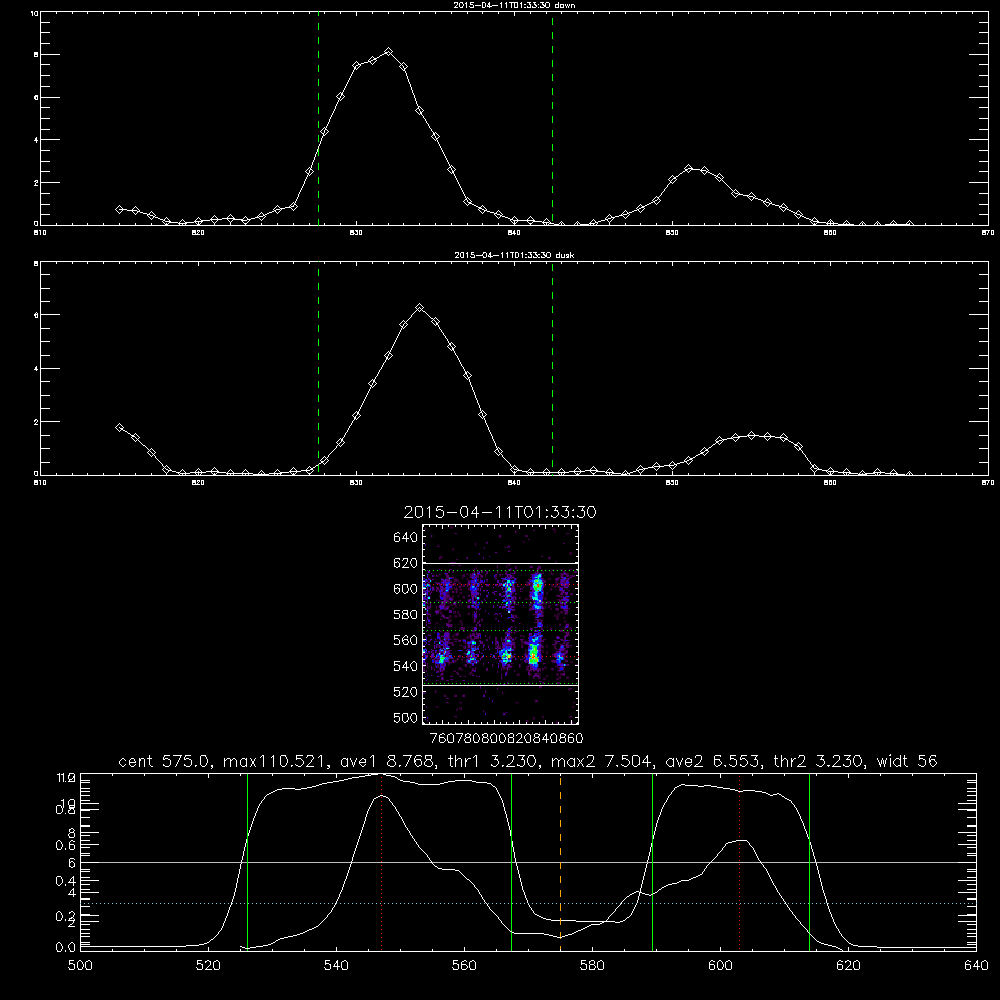1000x1000 pixels.
Task: Click the spectral image y-axis label 520
Action: click(x=405, y=692)
